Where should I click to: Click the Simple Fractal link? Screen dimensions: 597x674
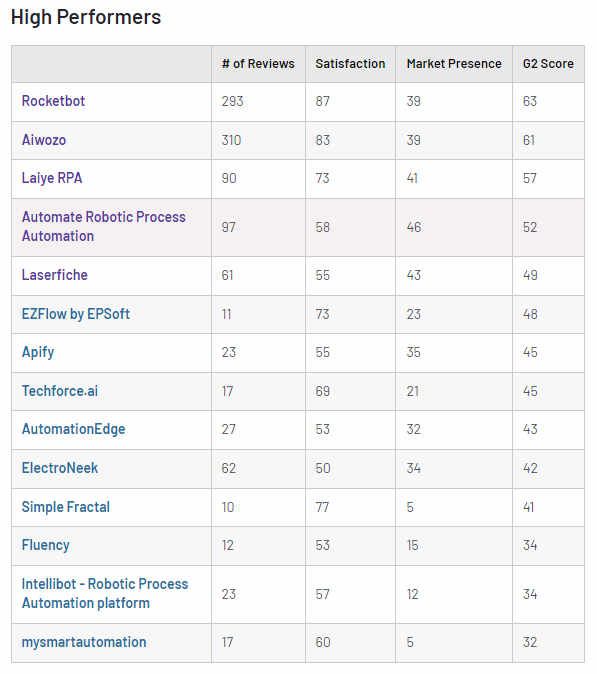point(66,507)
